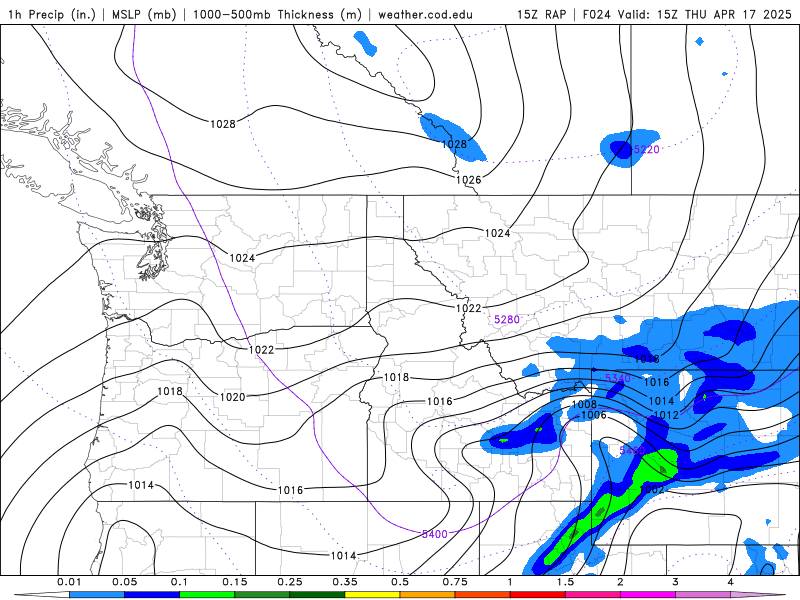Viewport: 800px width, 600px height.
Task: Click the legend value 2
Action: [620, 582]
